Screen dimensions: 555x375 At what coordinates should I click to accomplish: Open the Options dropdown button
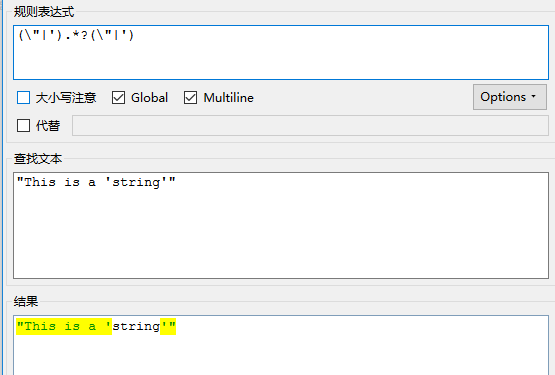(510, 97)
